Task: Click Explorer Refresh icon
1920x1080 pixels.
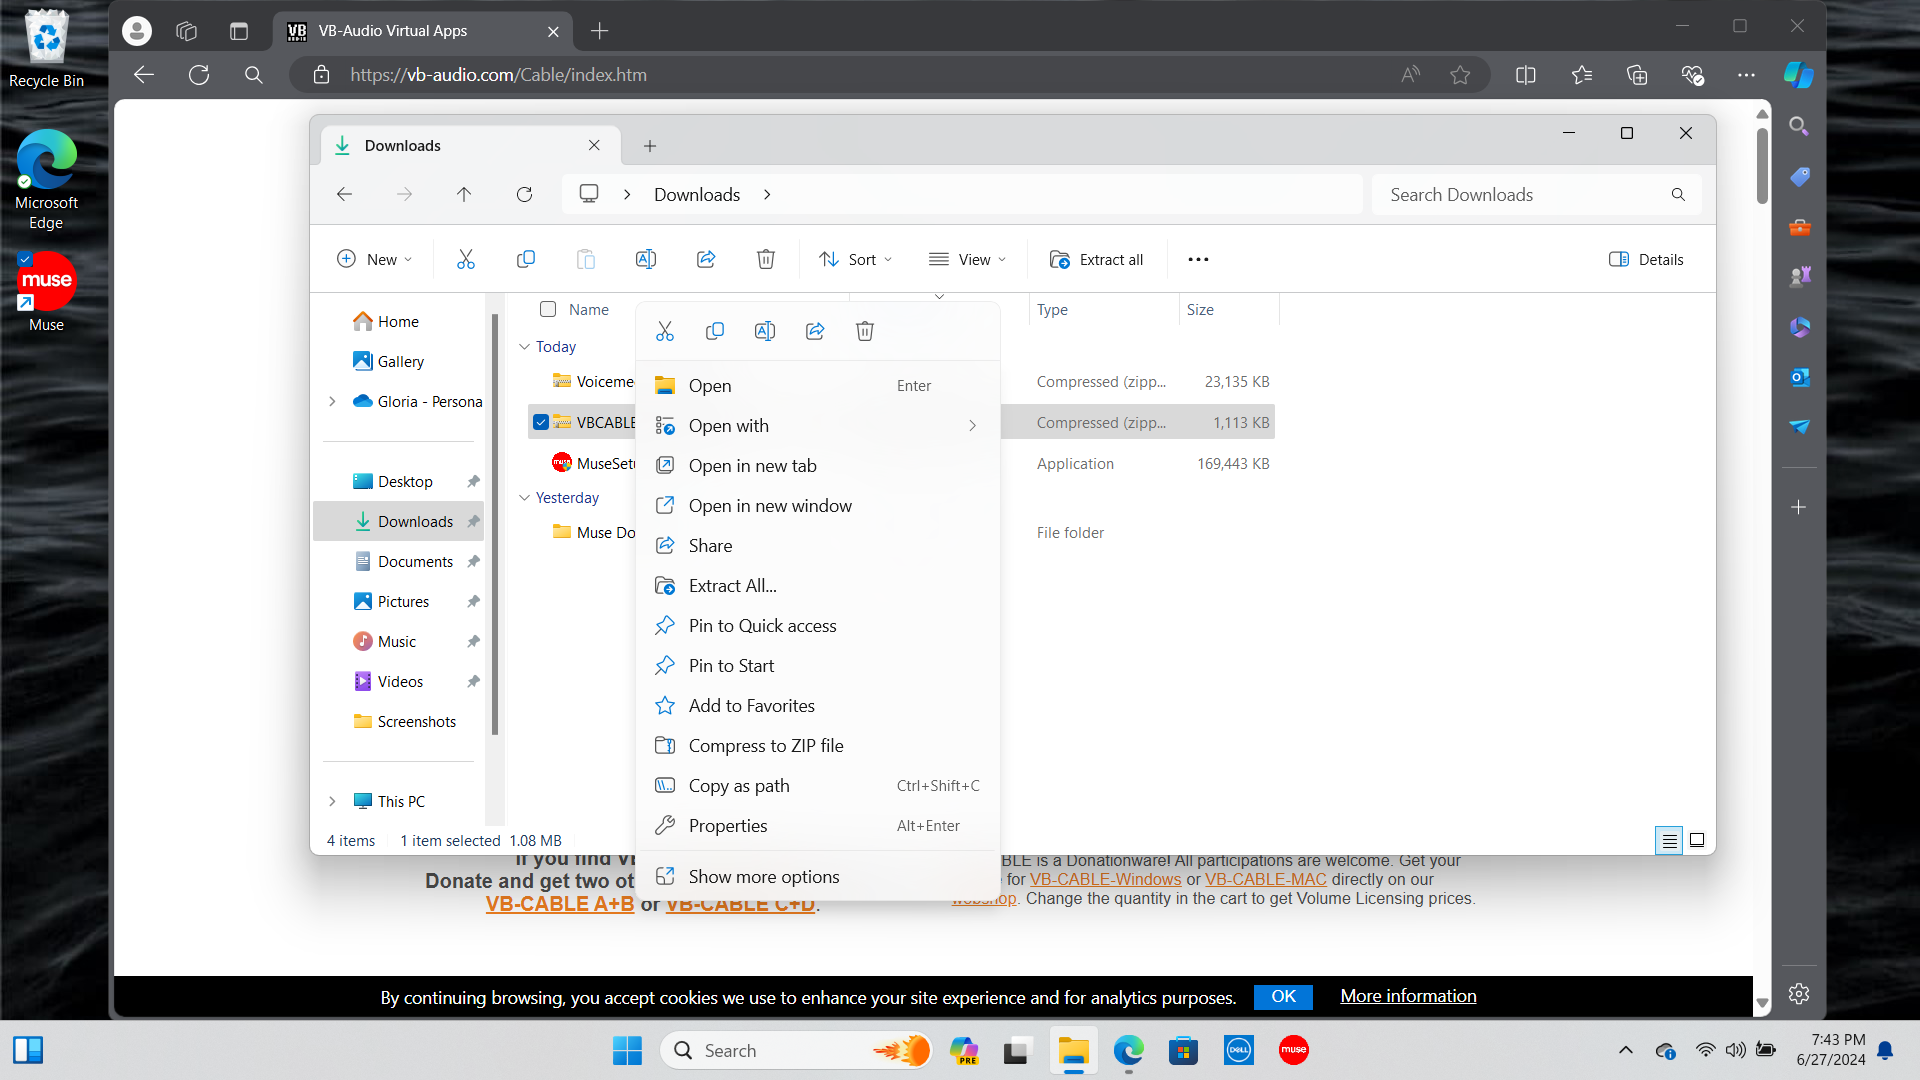Action: coord(524,194)
